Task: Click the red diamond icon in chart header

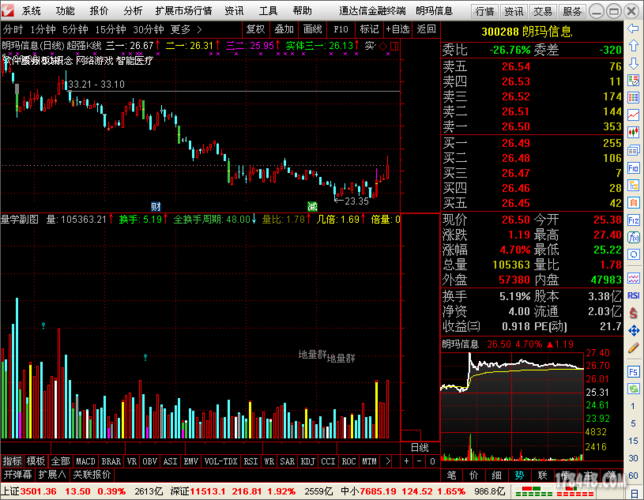Action: click(383, 46)
